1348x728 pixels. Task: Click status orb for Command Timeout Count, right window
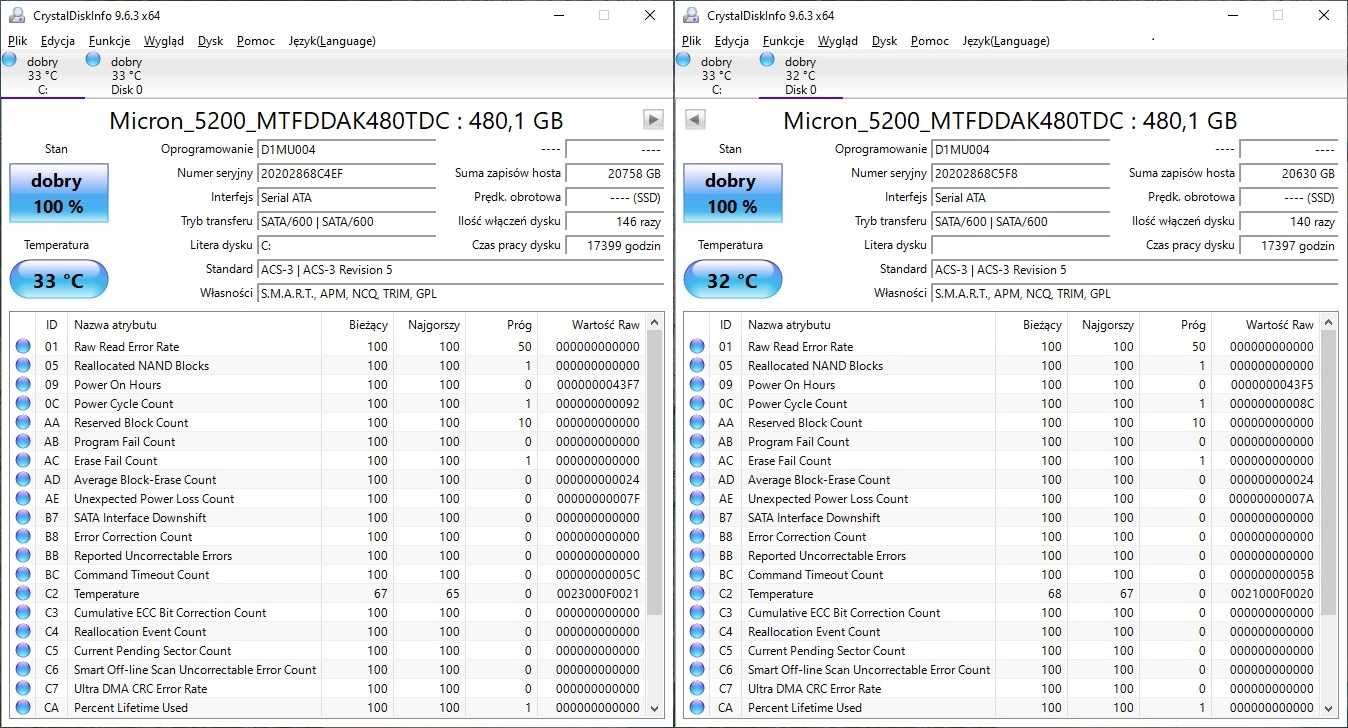[697, 574]
